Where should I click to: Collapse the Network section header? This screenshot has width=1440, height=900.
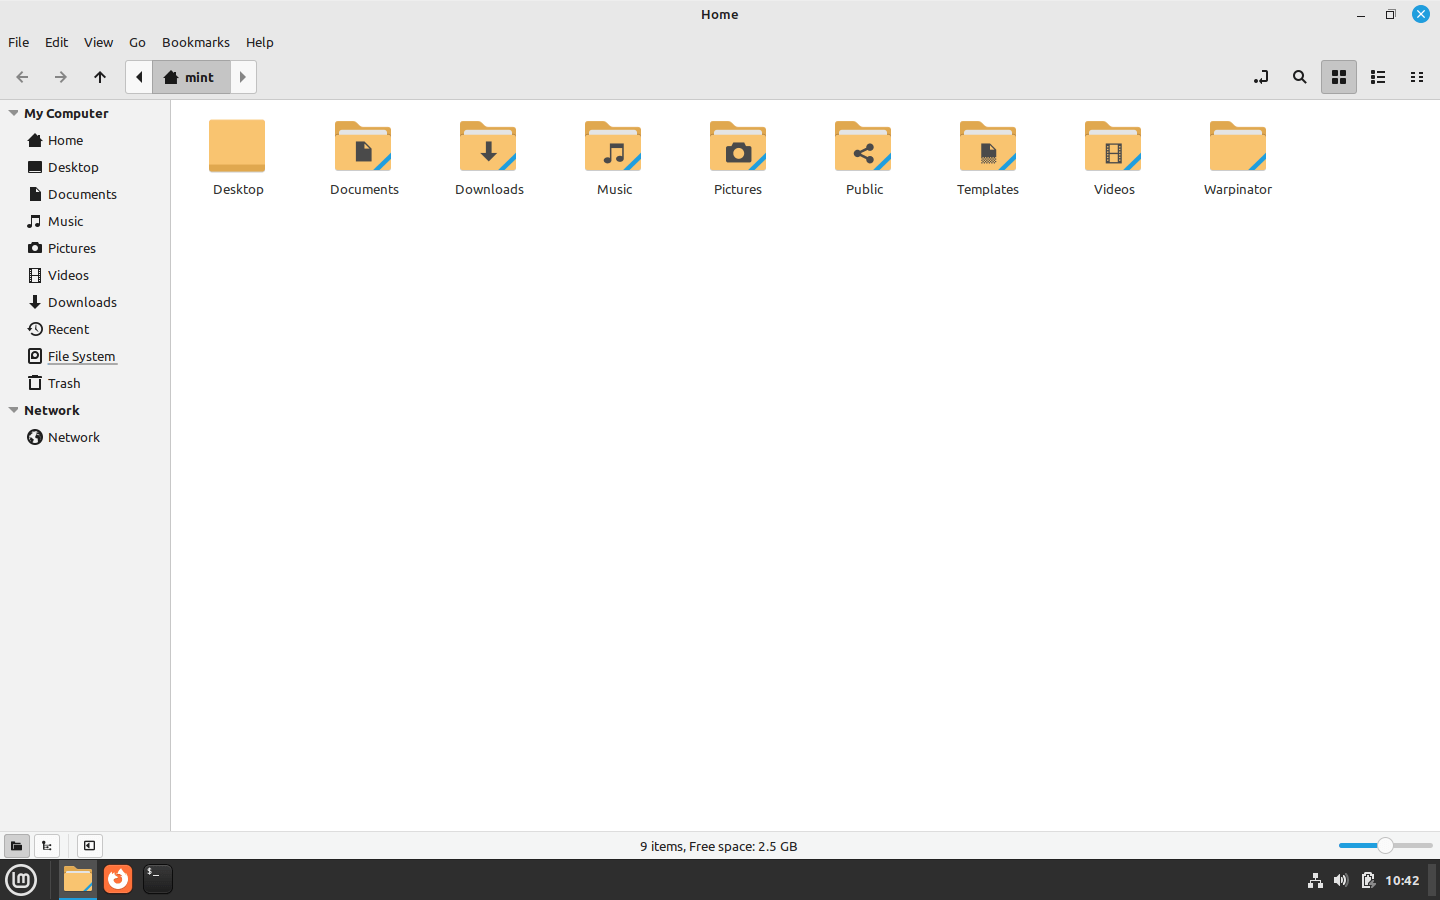tap(14, 410)
